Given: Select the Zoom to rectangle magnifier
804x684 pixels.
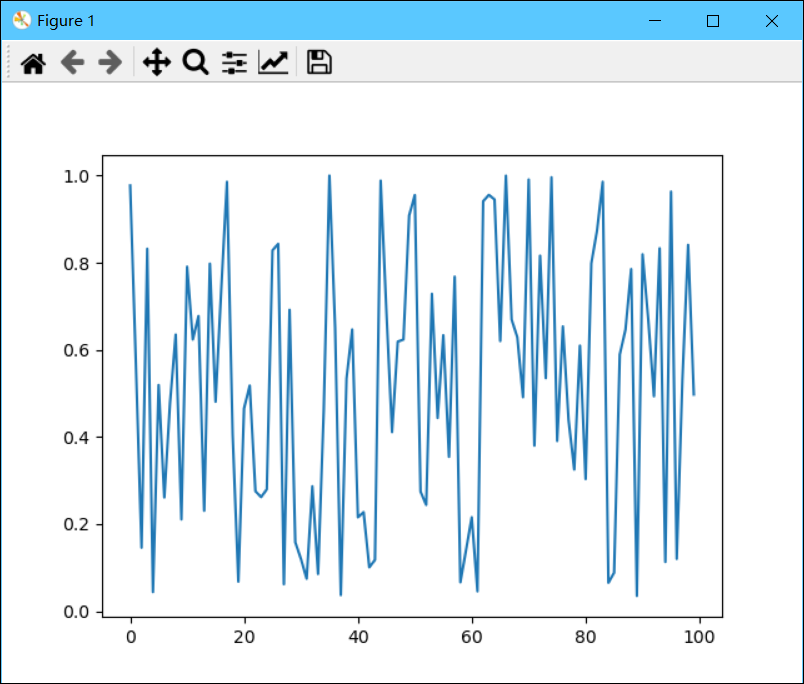Looking at the screenshot, I should pyautogui.click(x=195, y=63).
